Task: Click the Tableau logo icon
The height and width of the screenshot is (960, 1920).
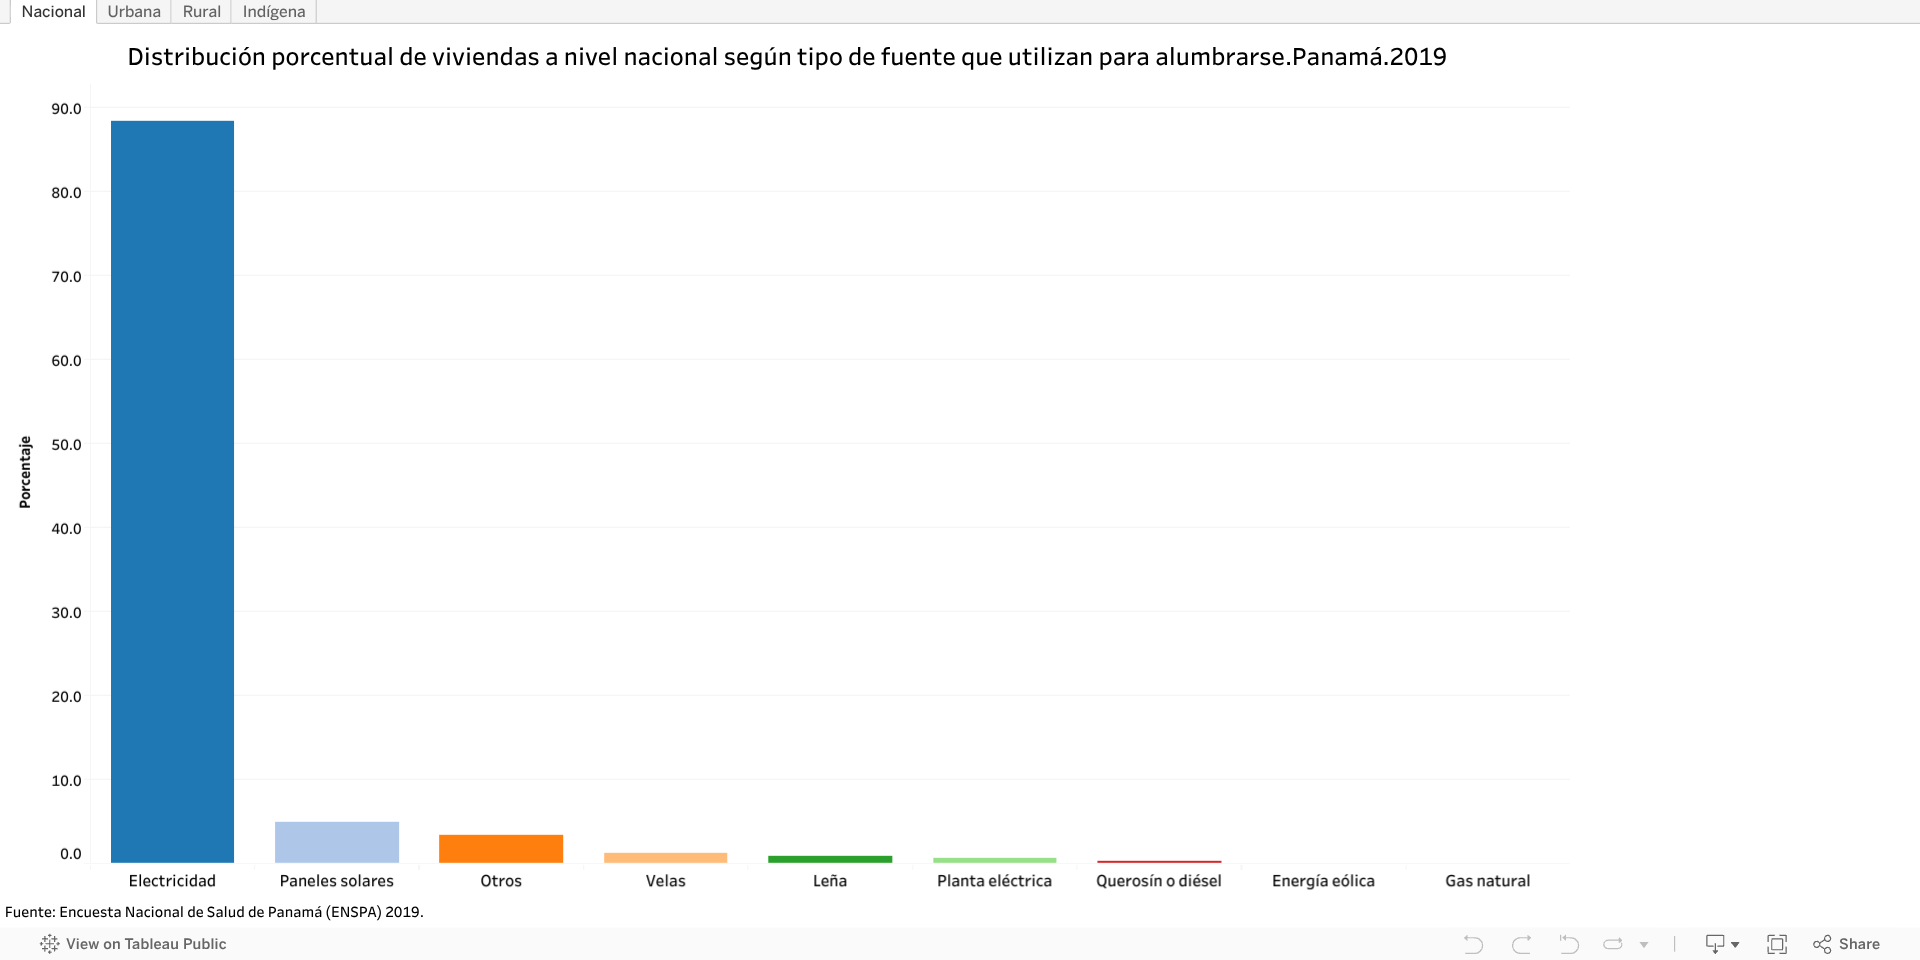Action: (x=49, y=944)
